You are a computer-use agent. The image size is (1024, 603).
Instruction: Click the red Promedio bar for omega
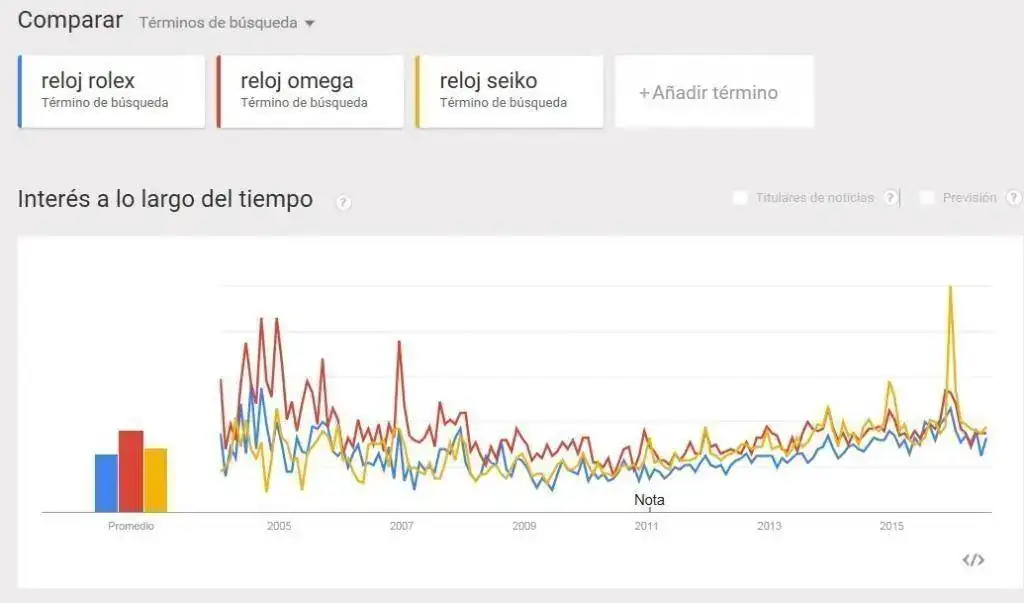131,471
